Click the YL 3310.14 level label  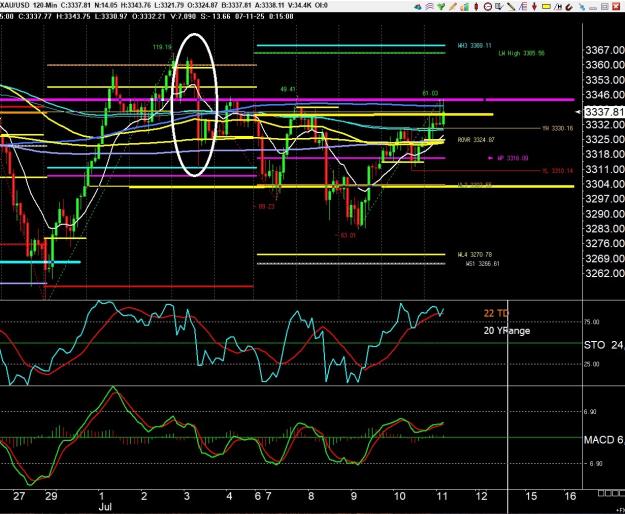pyautogui.click(x=557, y=171)
